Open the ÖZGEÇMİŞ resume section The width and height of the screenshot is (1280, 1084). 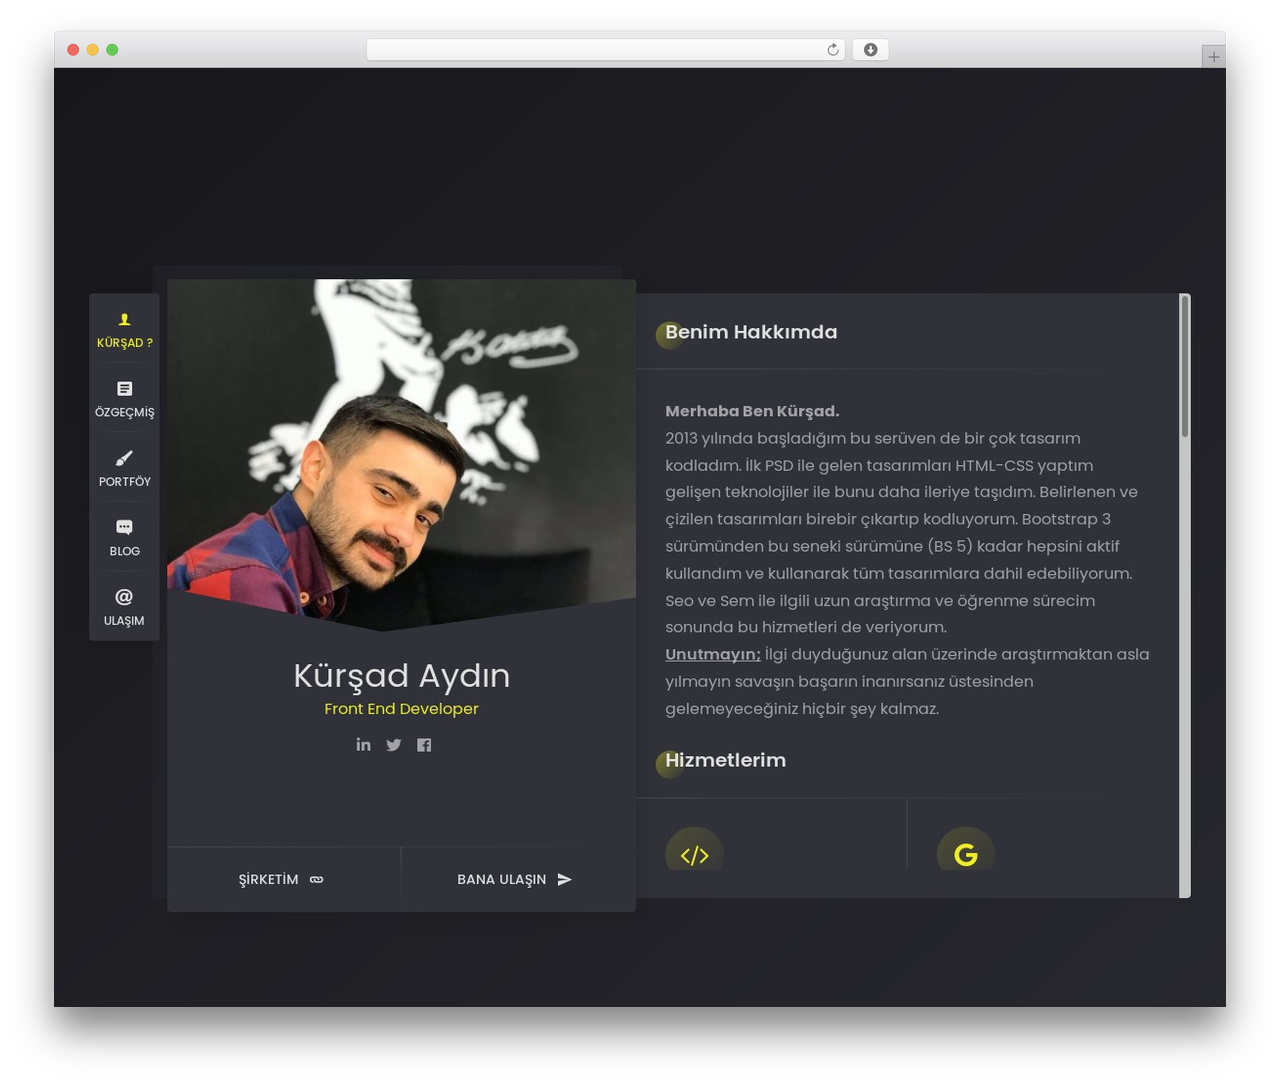124,399
